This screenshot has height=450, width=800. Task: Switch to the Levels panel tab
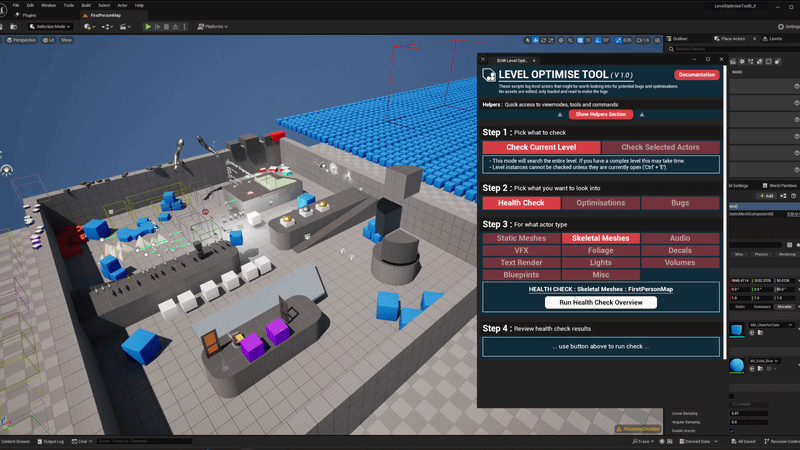point(772,39)
